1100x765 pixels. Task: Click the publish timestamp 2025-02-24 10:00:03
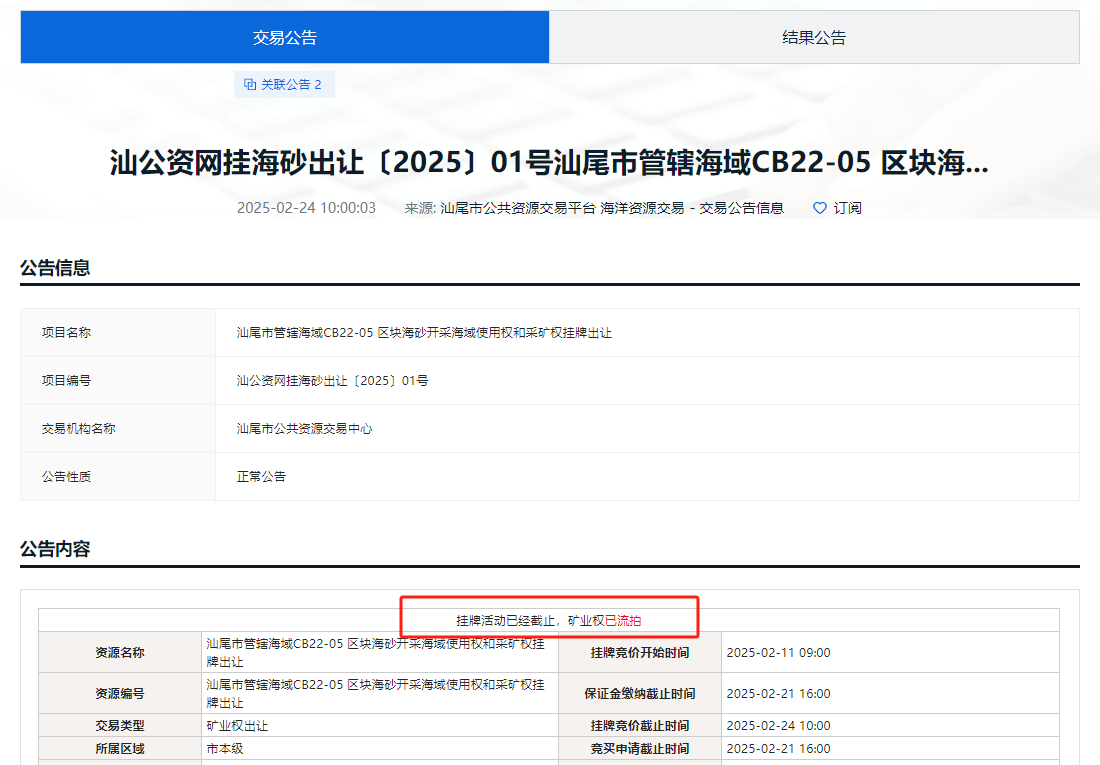coord(306,208)
